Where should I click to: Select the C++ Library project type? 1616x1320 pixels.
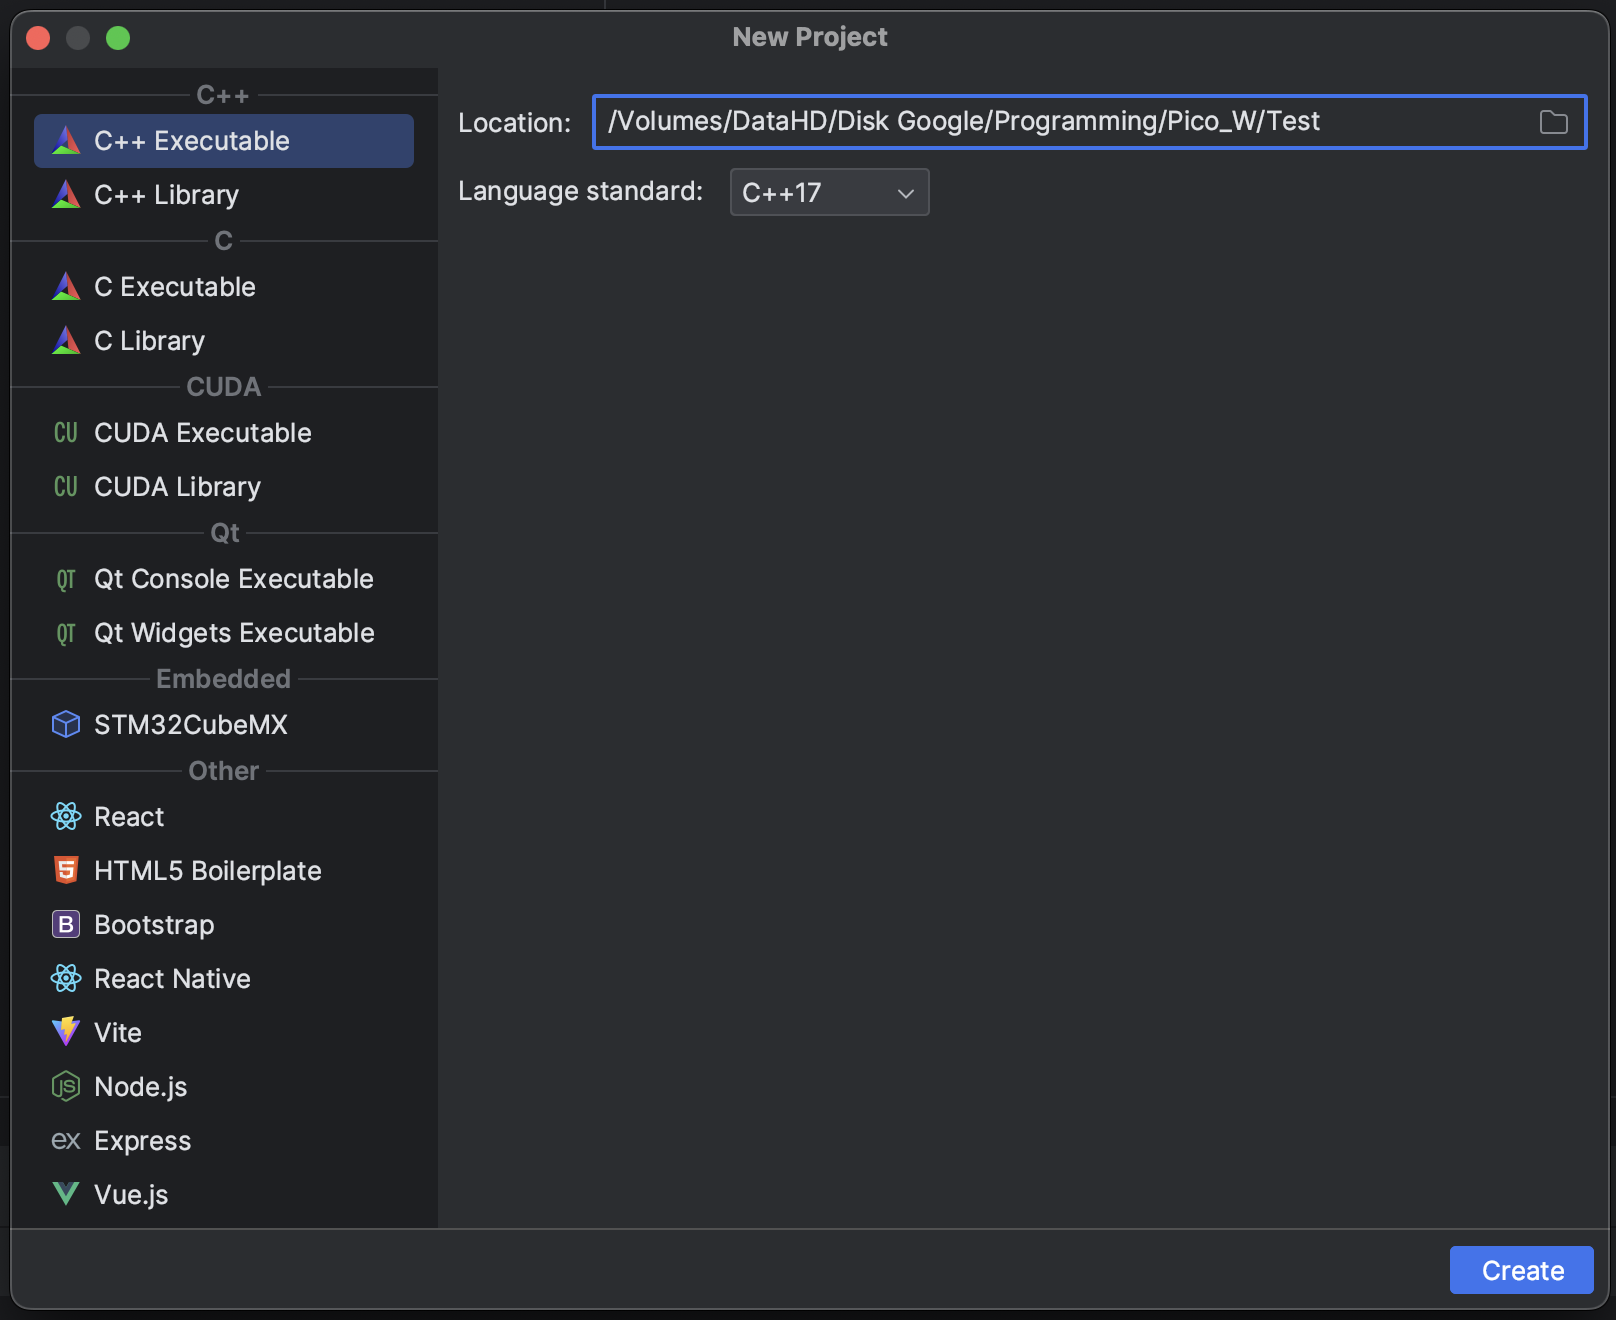tap(224, 195)
